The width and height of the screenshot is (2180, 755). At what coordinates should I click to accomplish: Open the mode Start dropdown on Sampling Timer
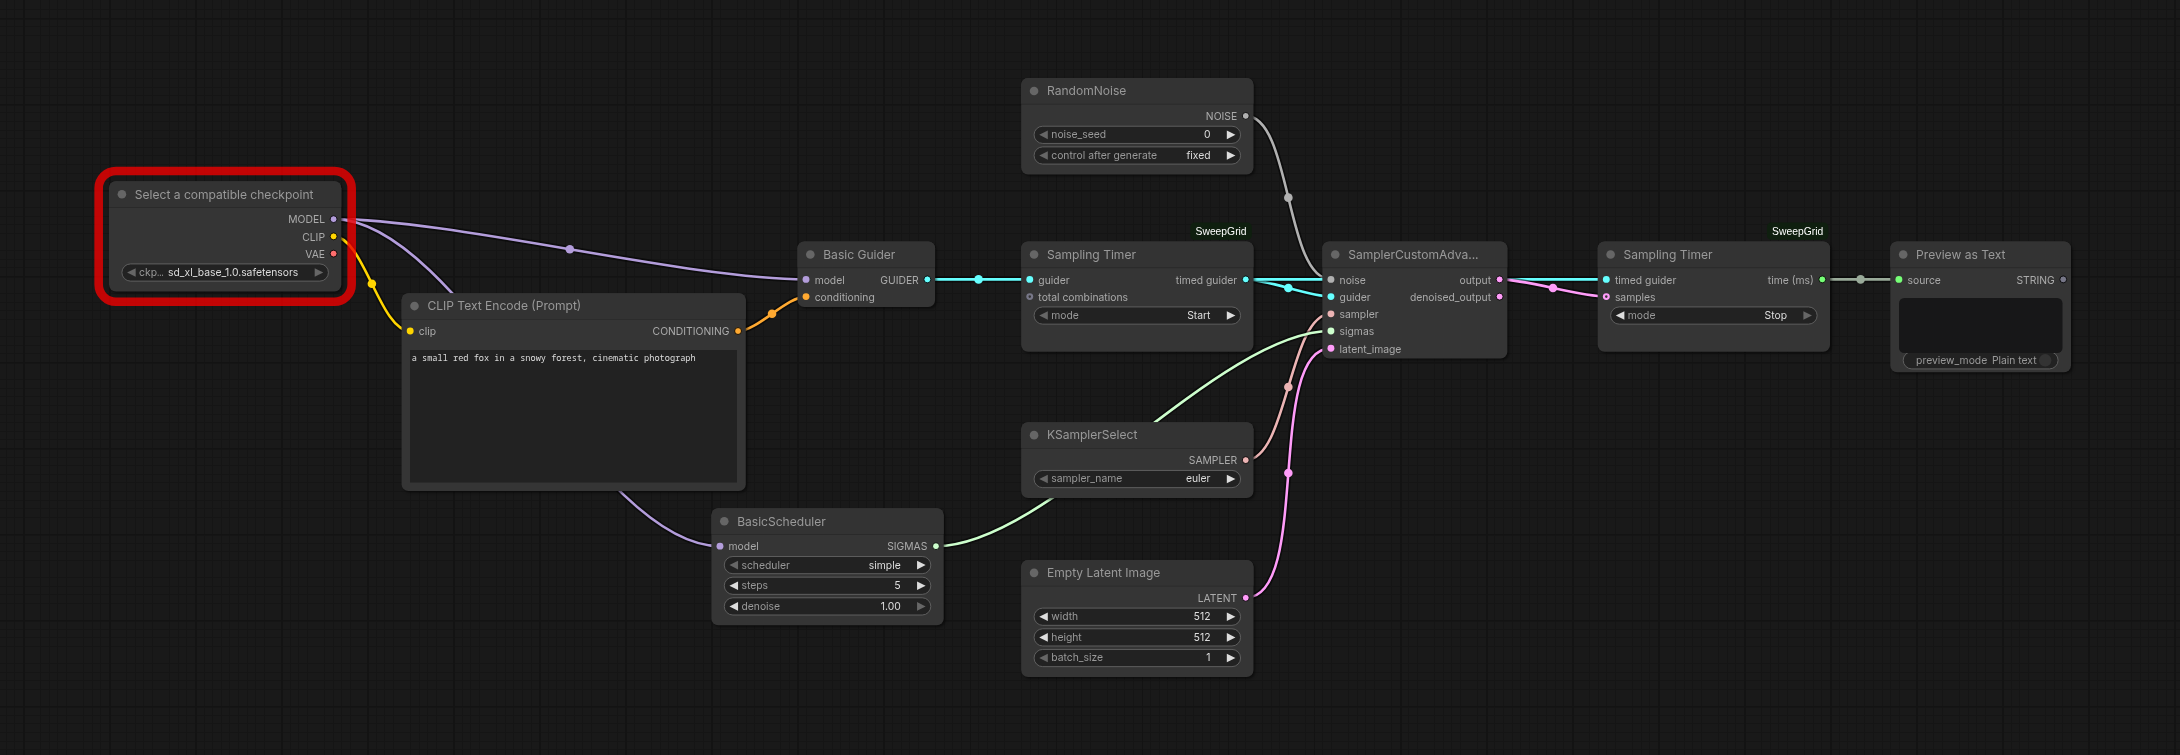1137,315
